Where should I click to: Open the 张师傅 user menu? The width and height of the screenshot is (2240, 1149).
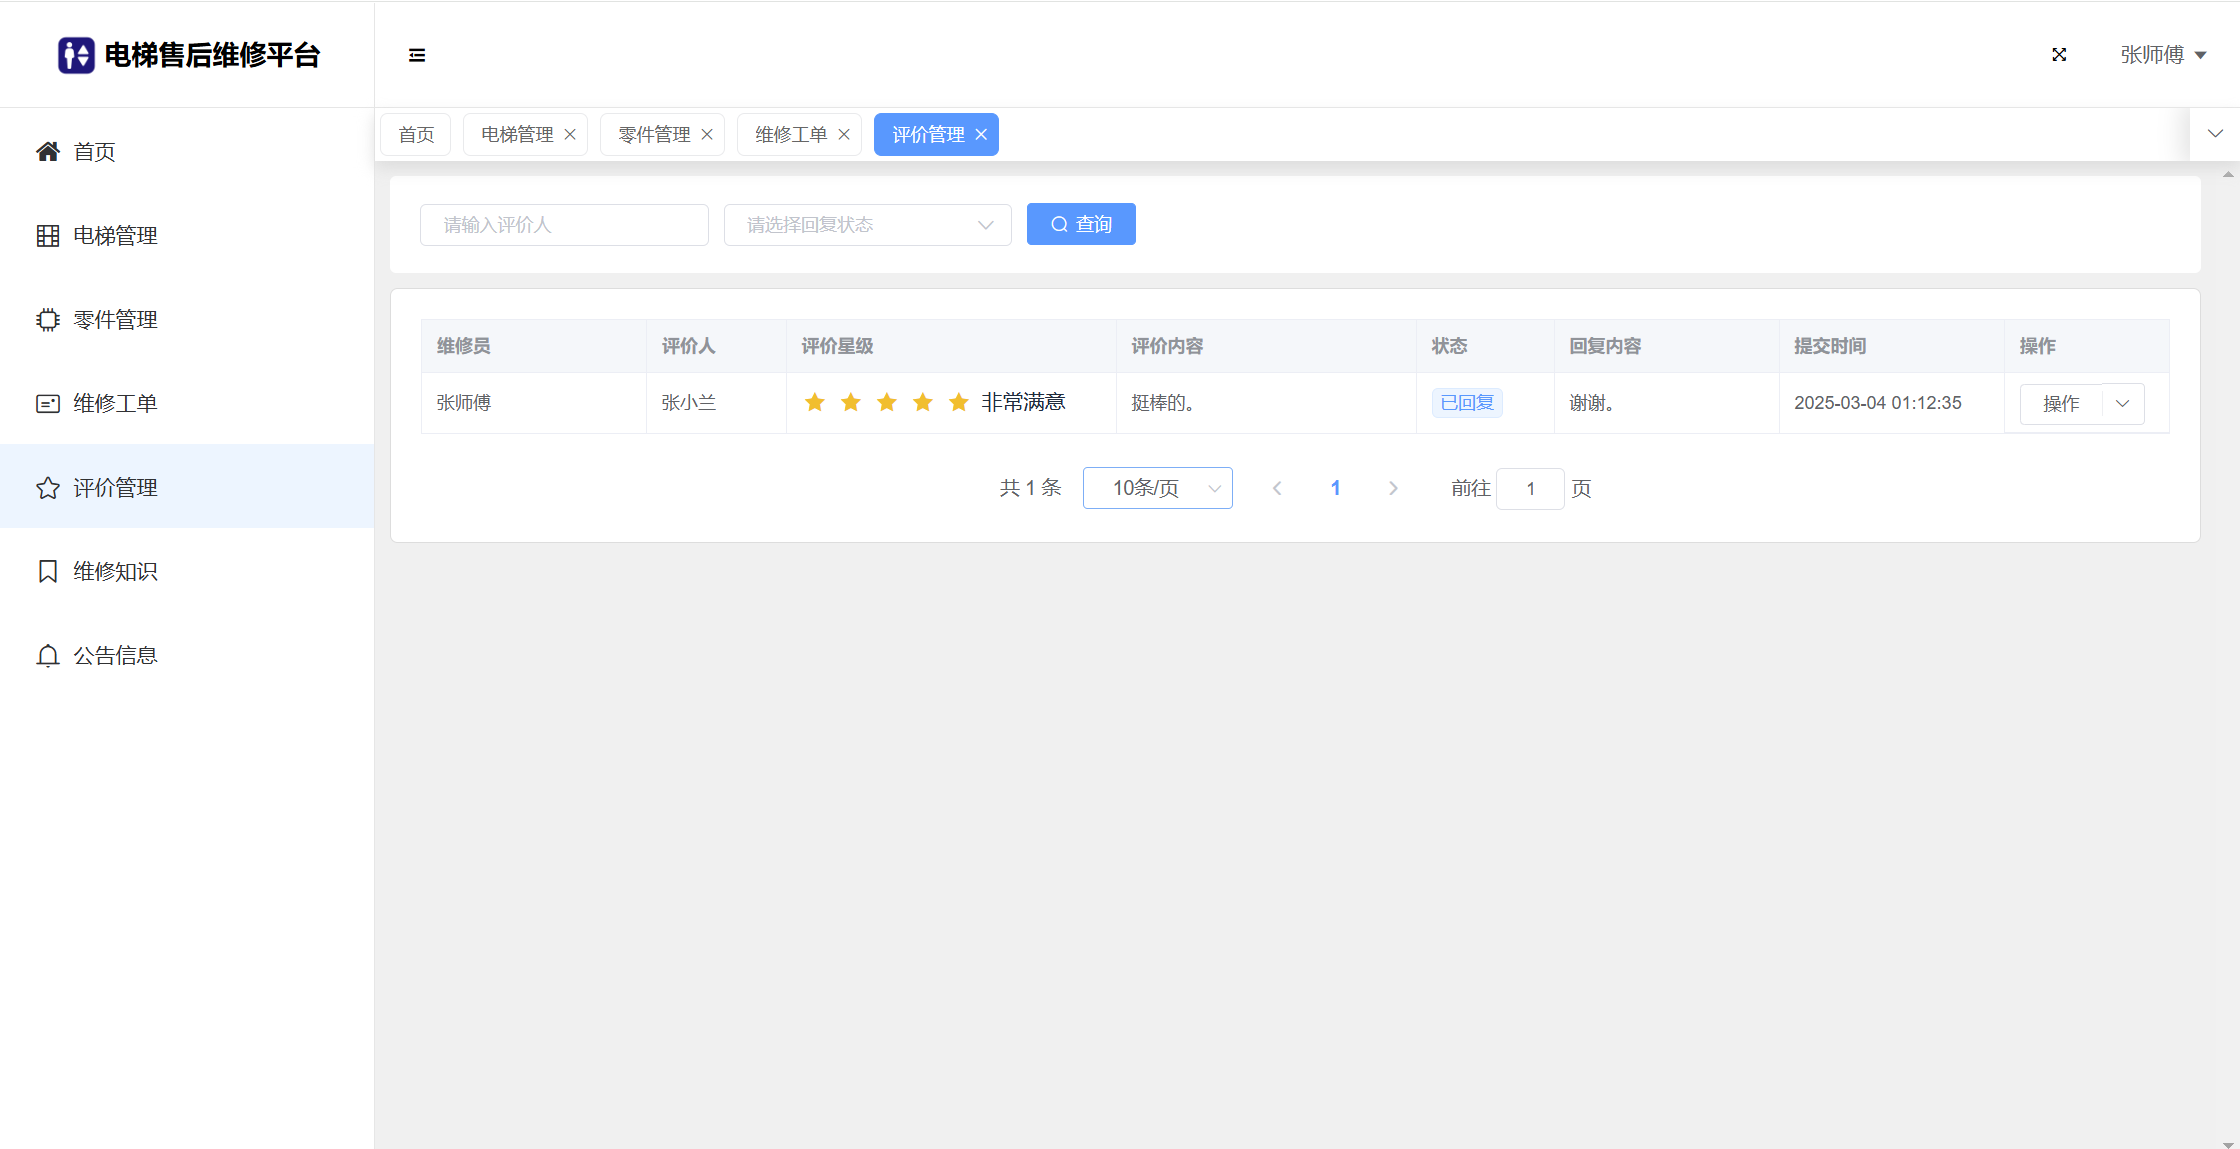click(2163, 55)
